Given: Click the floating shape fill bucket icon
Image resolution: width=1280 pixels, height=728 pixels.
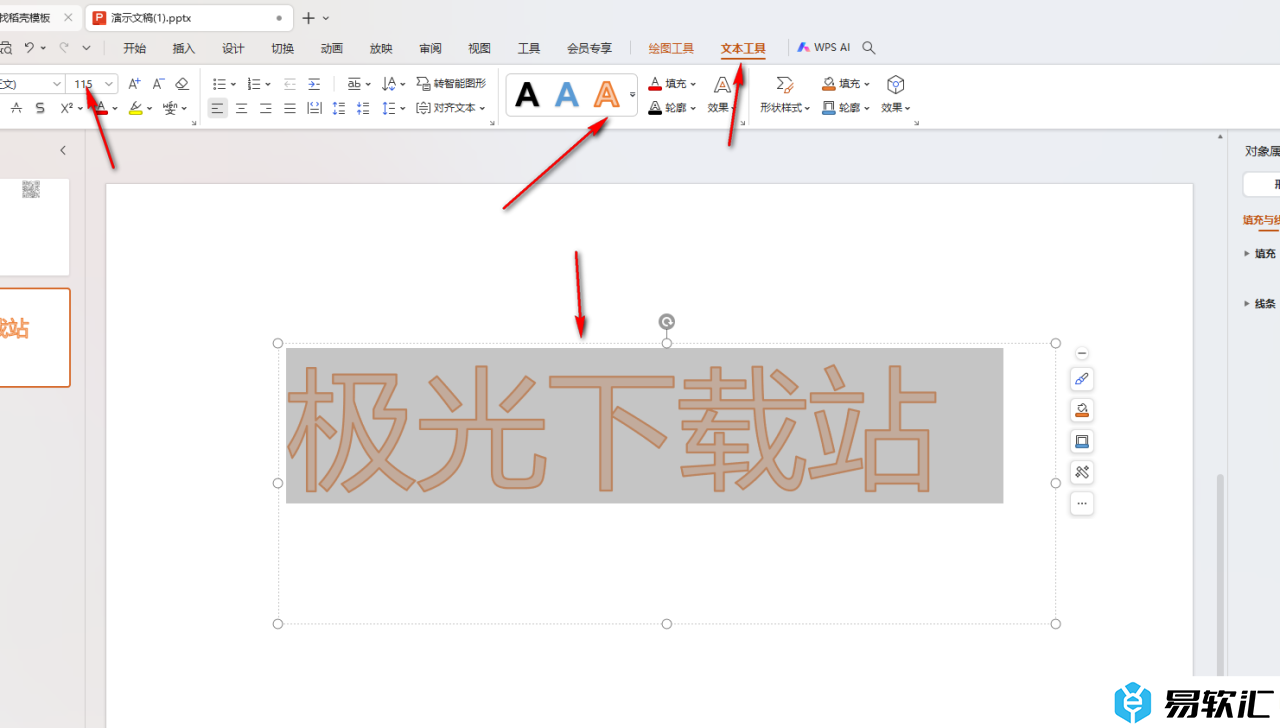Looking at the screenshot, I should point(1082,410).
